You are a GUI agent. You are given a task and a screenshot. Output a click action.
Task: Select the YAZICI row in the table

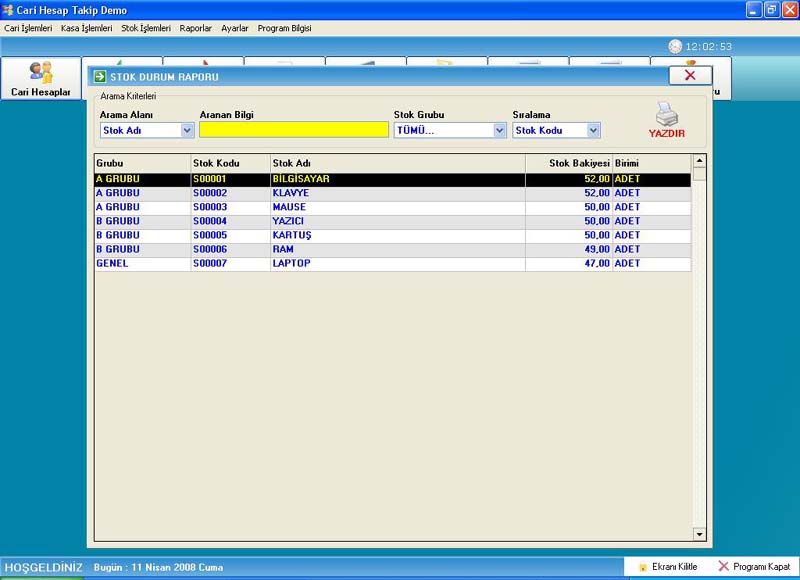tap(288, 221)
